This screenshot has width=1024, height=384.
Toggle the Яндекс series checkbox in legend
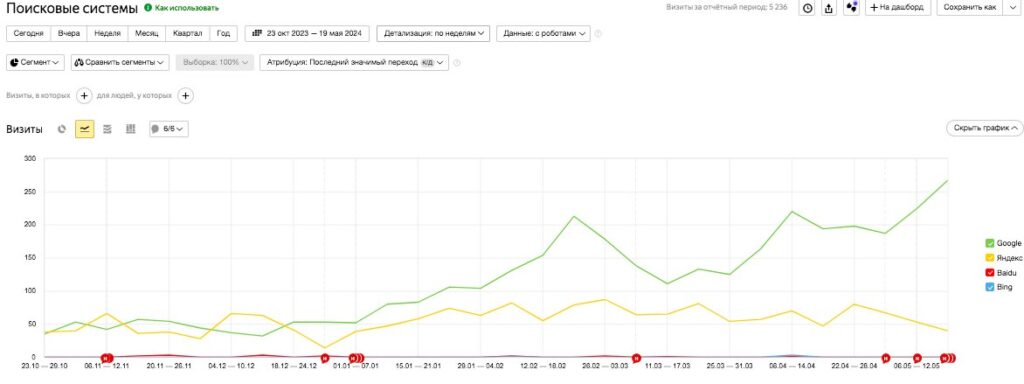tap(990, 258)
